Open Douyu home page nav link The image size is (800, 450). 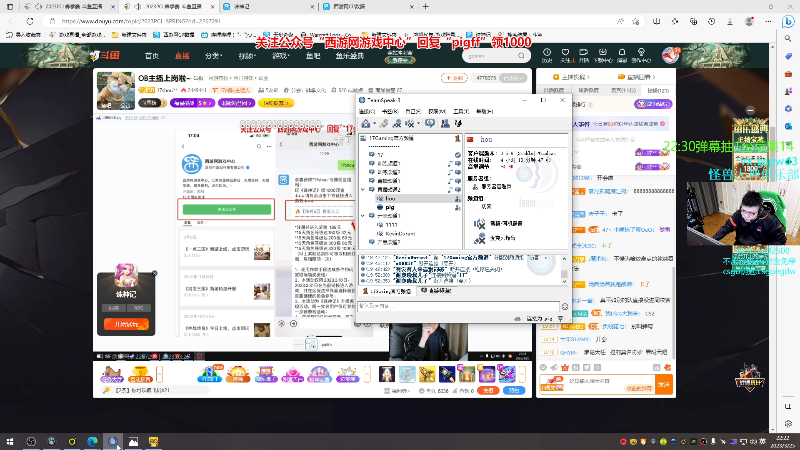click(152, 56)
